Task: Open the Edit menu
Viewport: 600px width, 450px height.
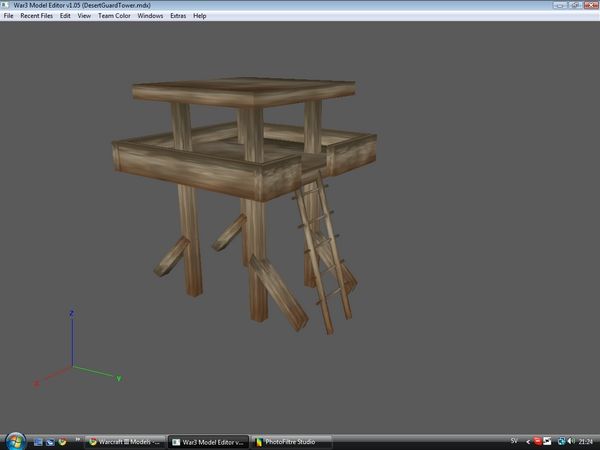Action: pyautogui.click(x=65, y=16)
